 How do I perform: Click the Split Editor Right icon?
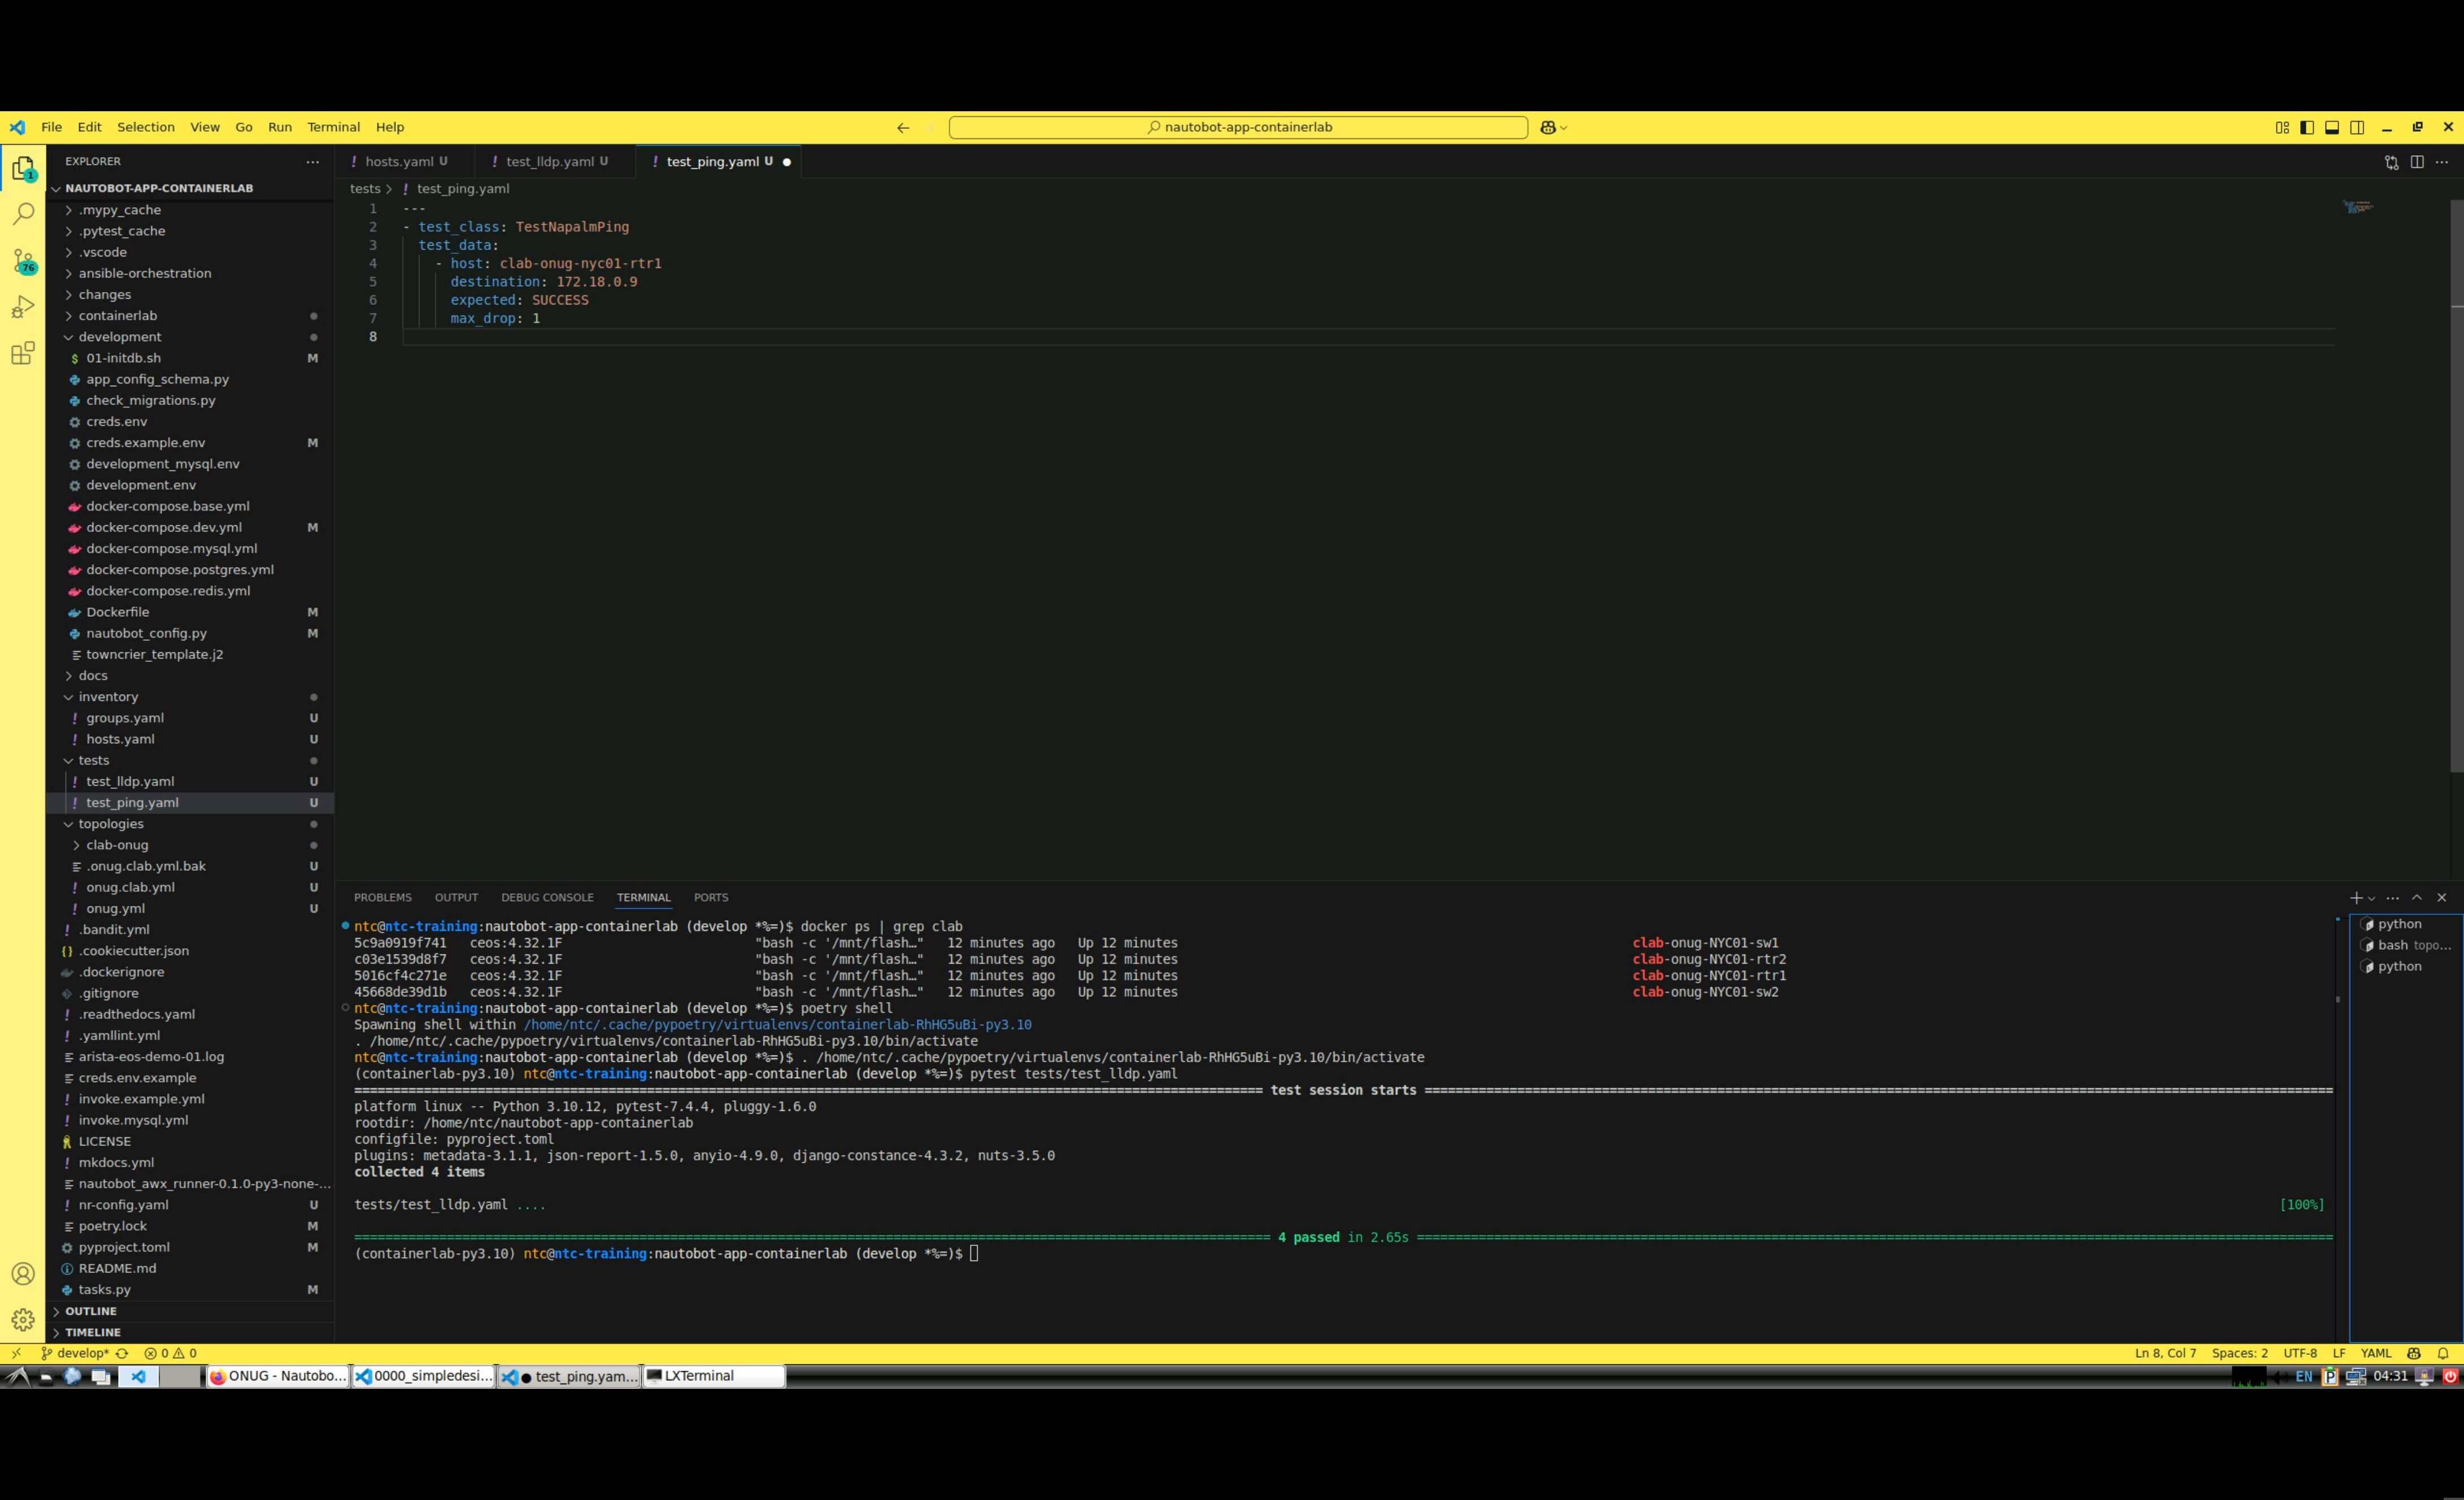pos(2417,162)
